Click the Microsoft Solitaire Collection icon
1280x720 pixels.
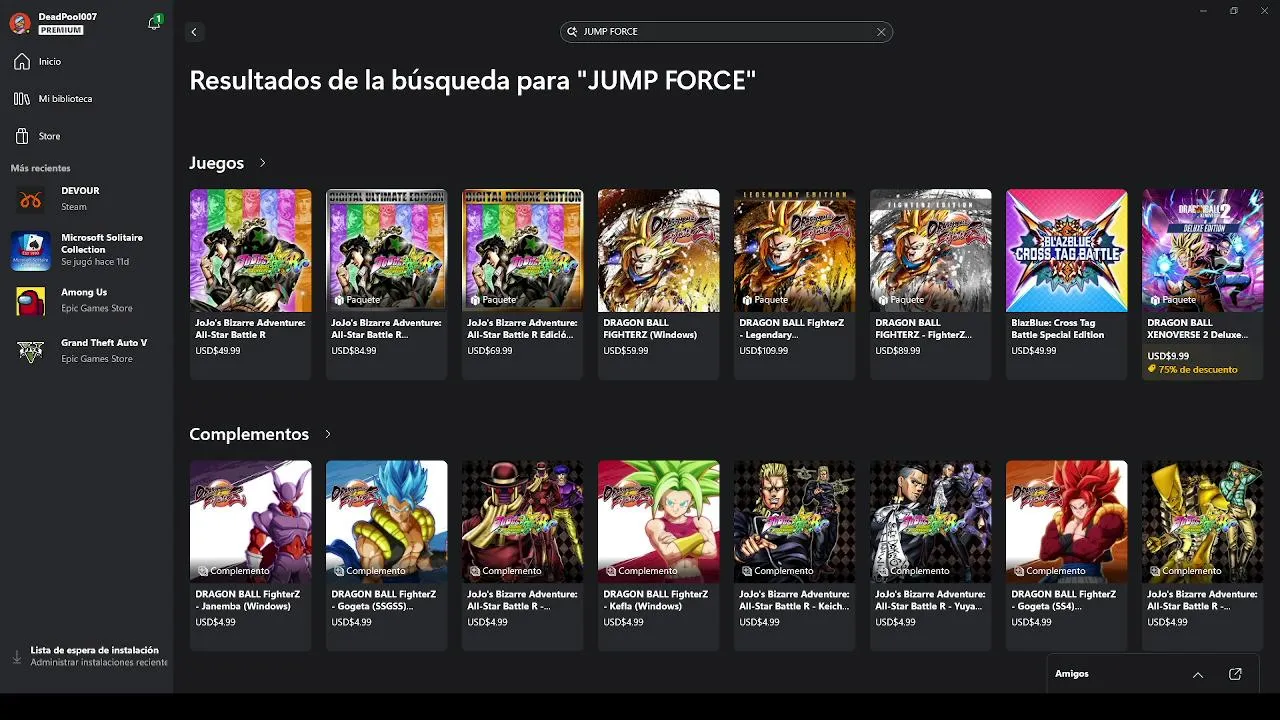[x=30, y=251]
